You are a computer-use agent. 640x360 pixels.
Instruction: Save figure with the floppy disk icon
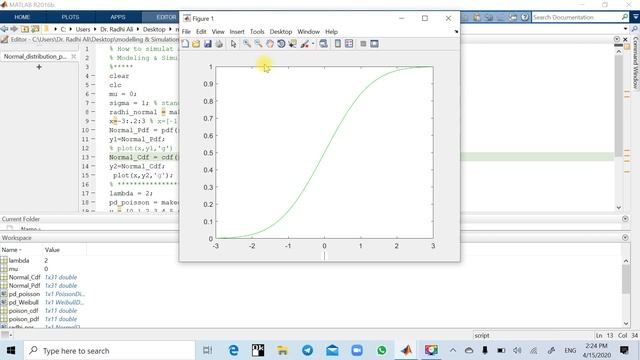(x=208, y=44)
